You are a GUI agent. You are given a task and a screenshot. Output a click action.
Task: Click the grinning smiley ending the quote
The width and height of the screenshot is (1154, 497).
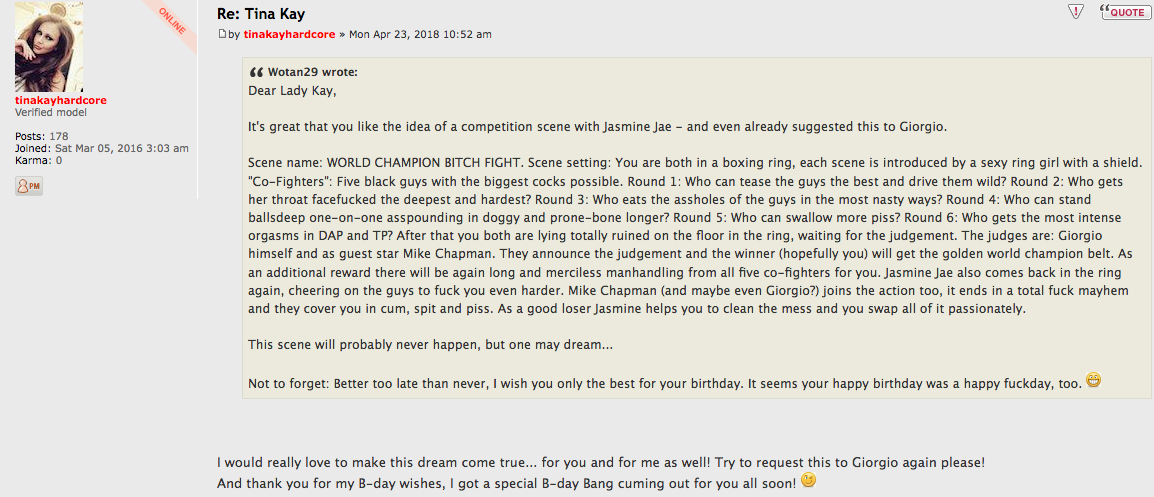pos(1093,380)
